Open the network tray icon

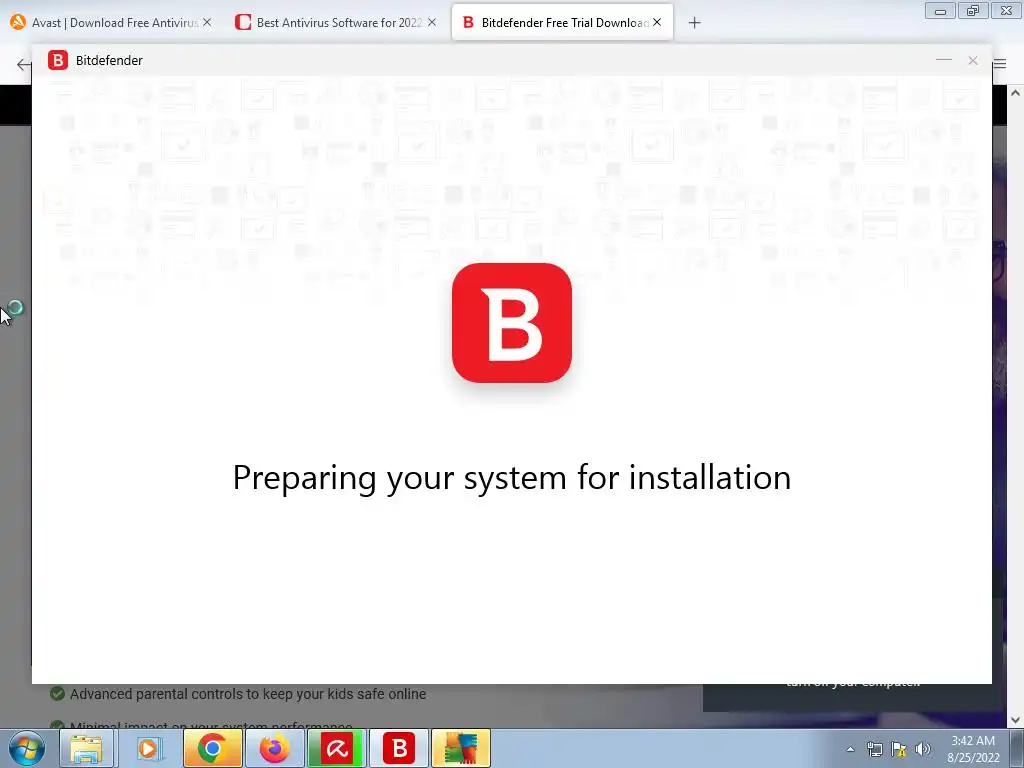click(874, 749)
